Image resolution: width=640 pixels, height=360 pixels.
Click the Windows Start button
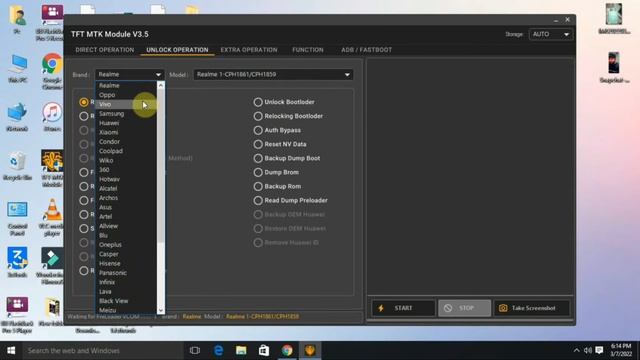tap(11, 351)
